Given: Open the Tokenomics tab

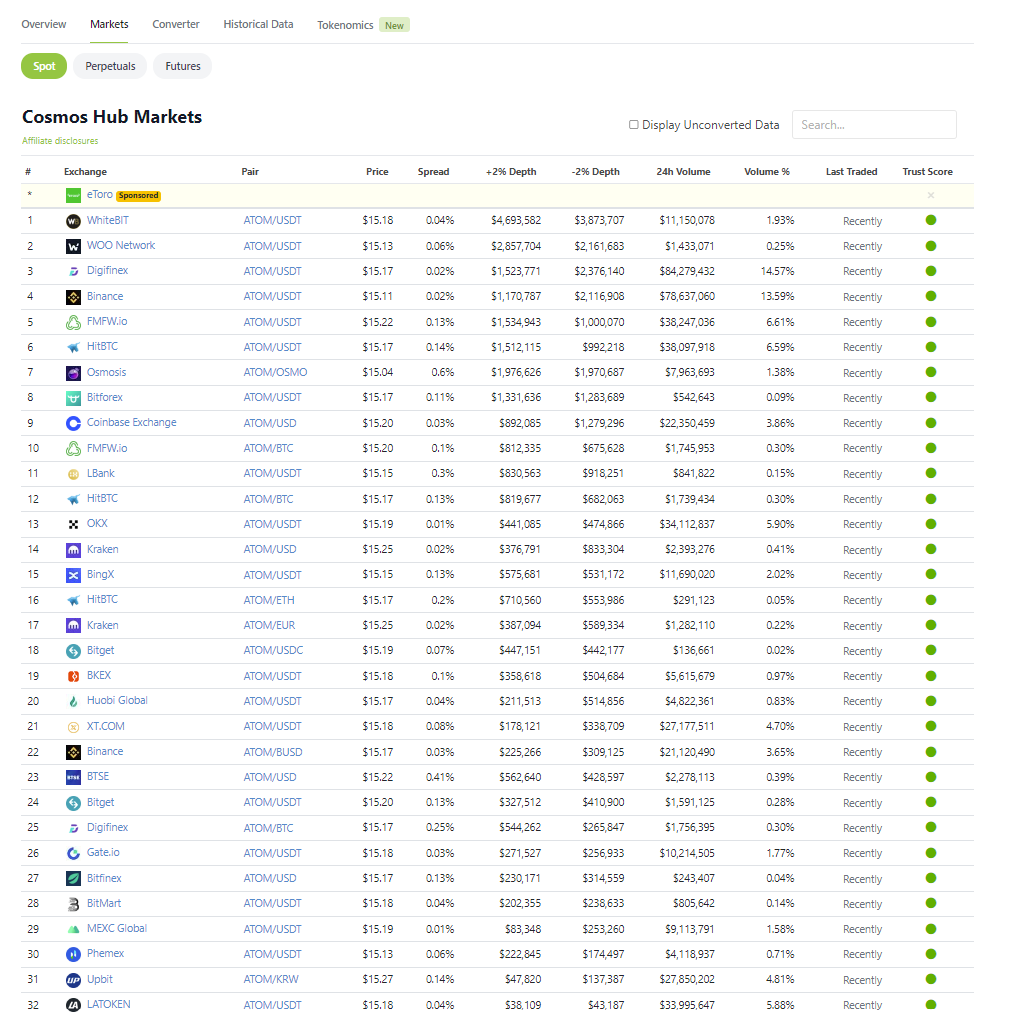Looking at the screenshot, I should pyautogui.click(x=345, y=25).
